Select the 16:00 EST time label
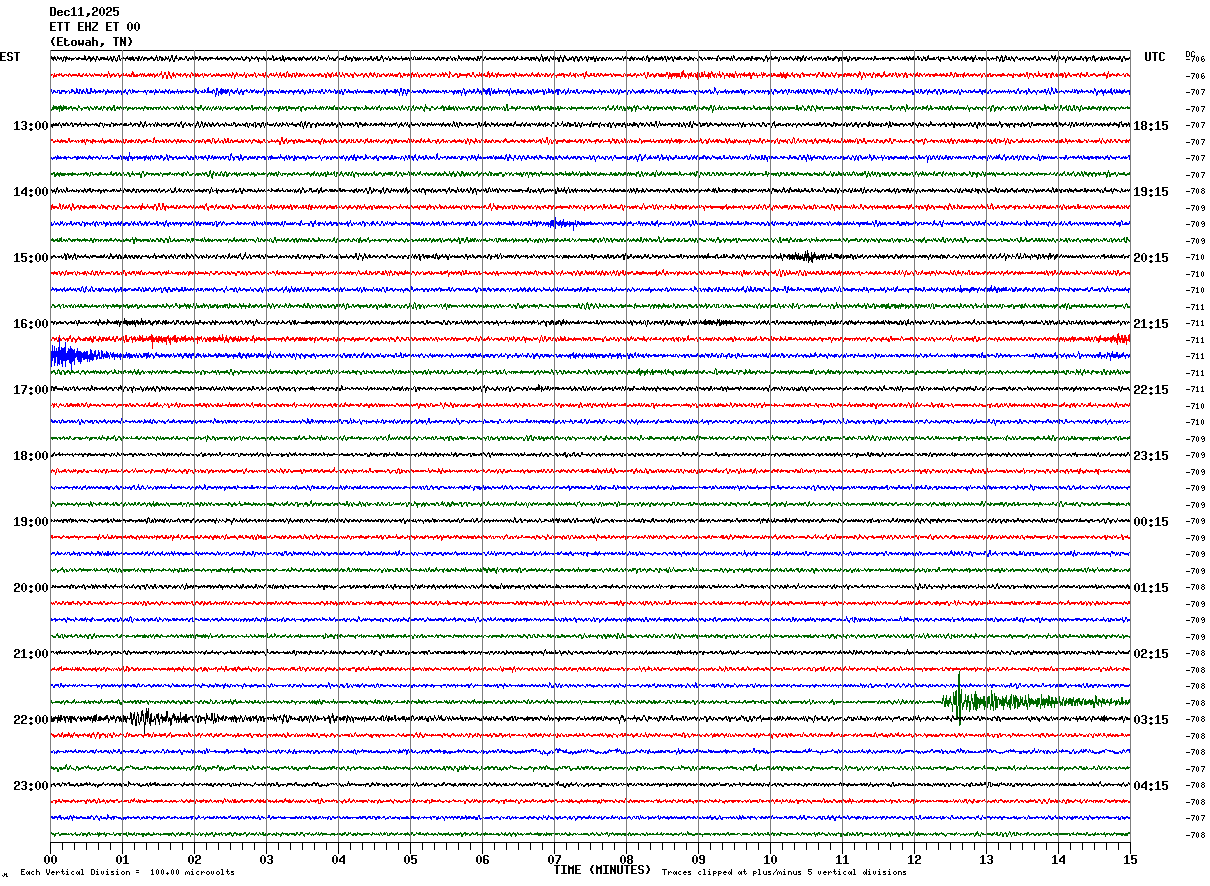The image size is (1210, 886). 30,324
